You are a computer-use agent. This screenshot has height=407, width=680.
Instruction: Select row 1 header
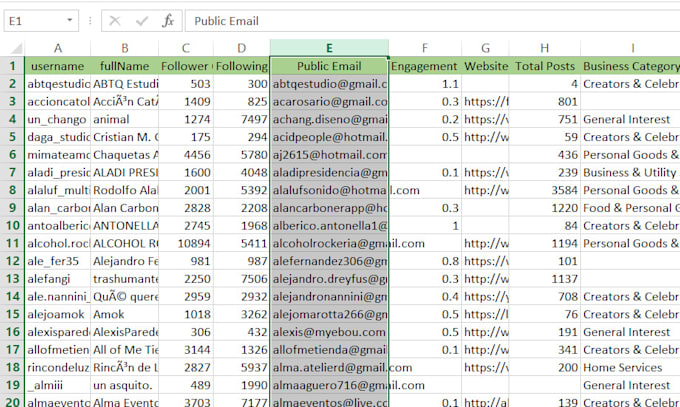tap(12, 66)
